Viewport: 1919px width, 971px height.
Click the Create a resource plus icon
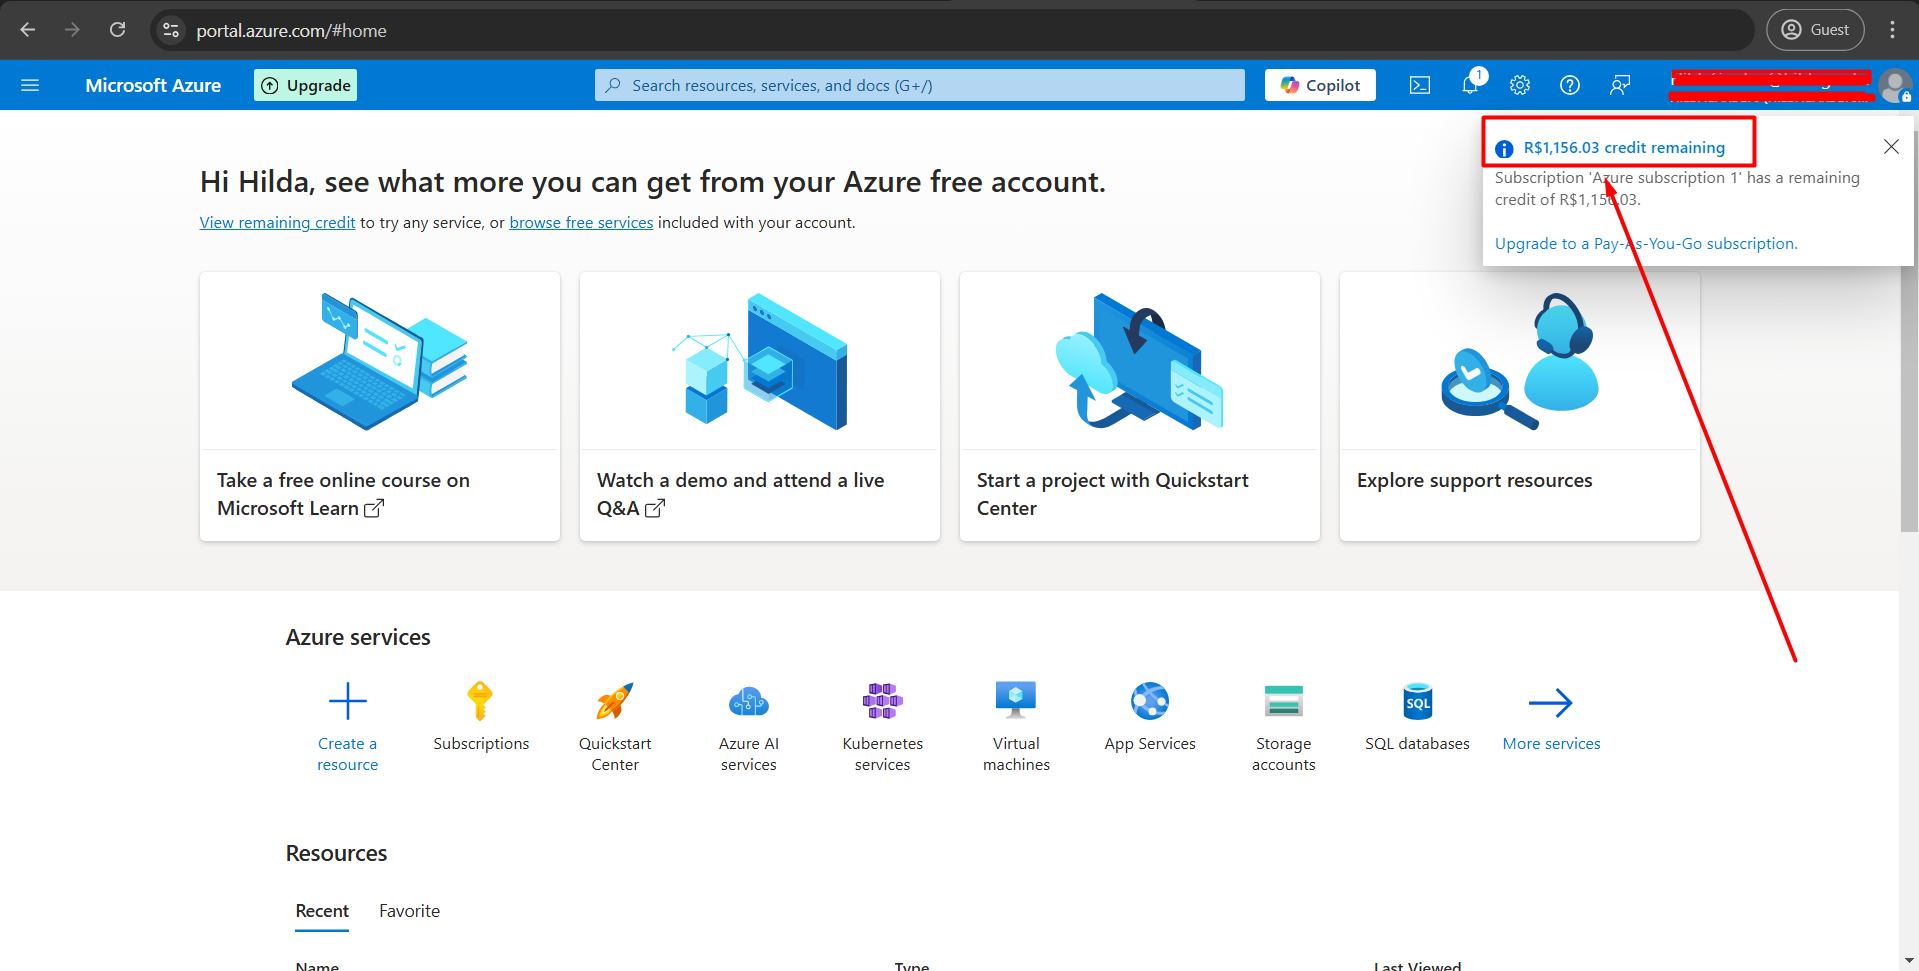tap(348, 701)
